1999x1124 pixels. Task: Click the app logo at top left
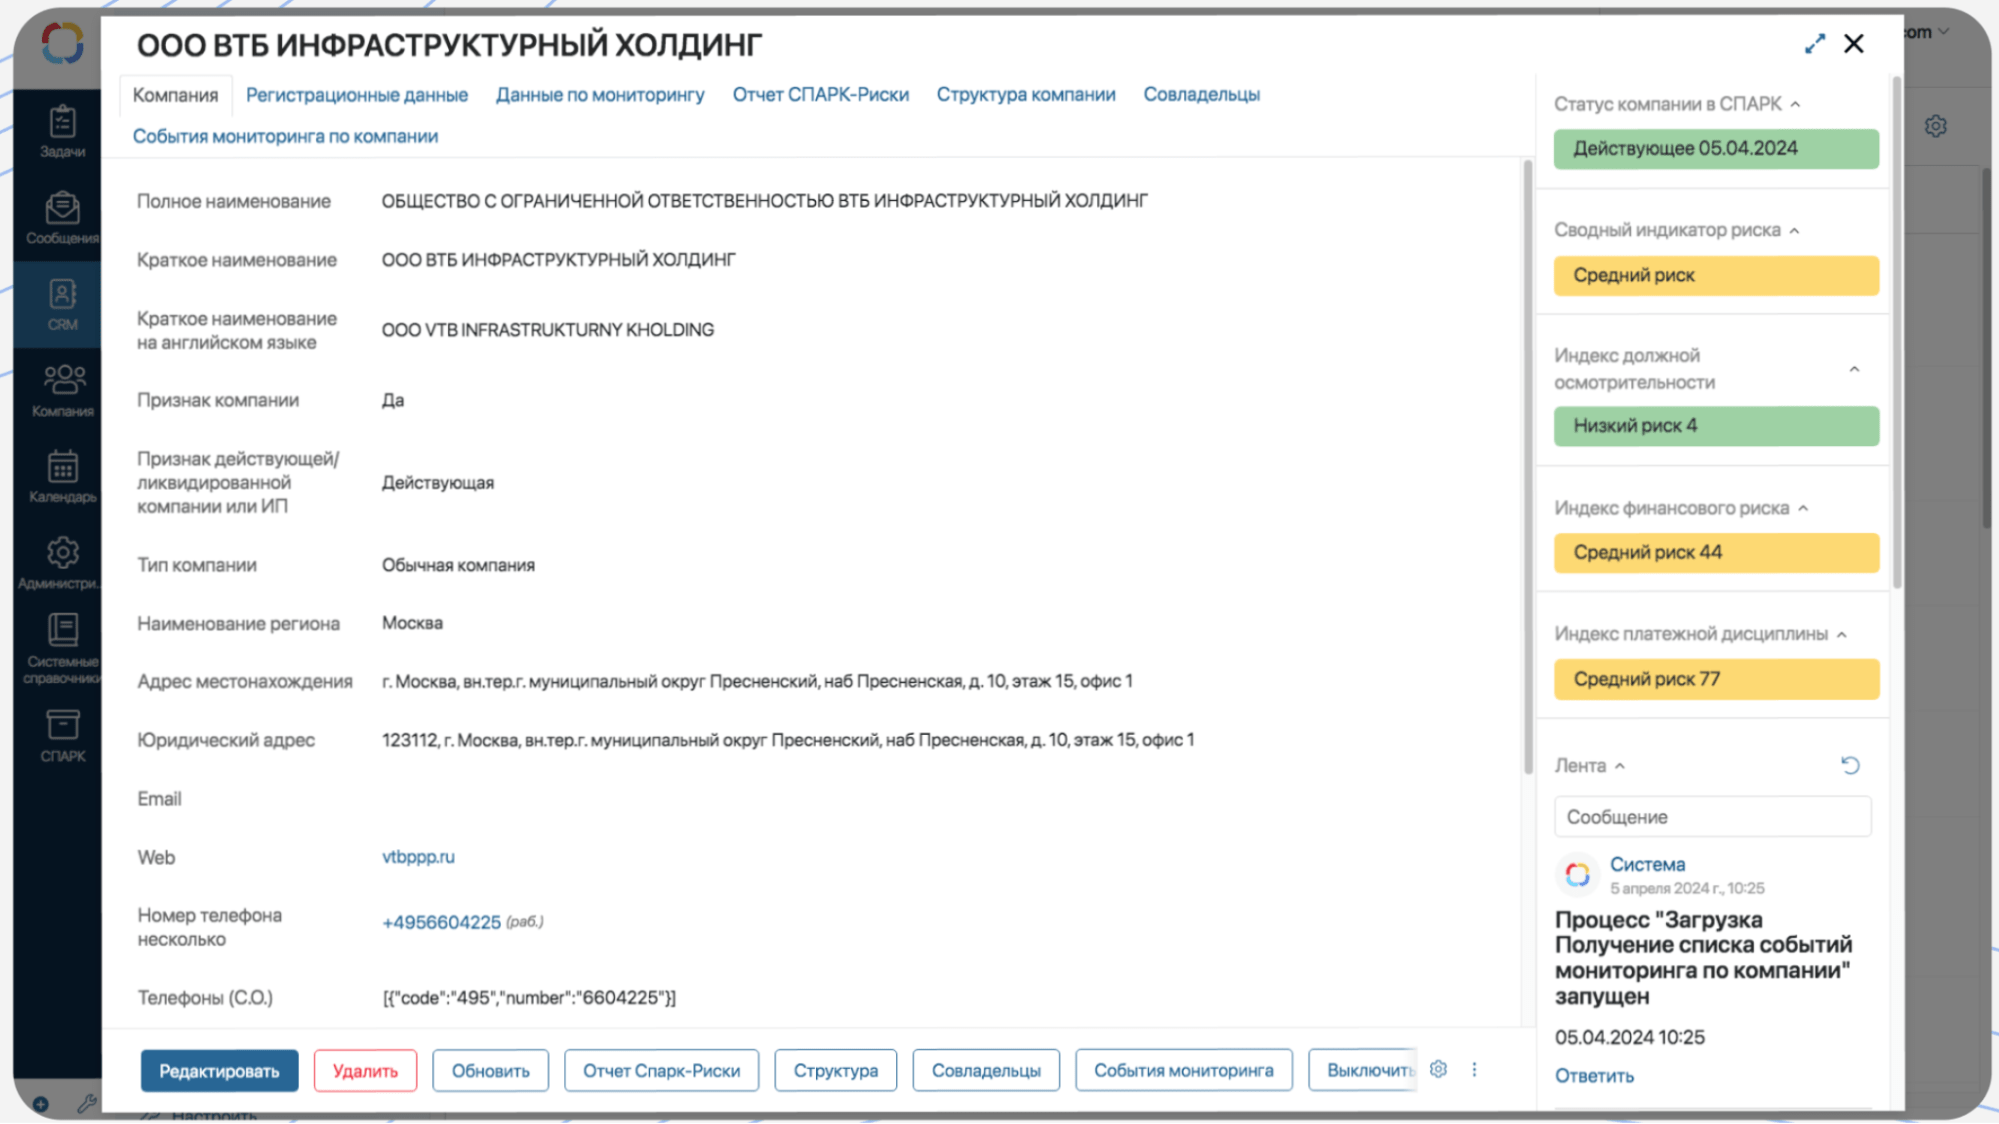[x=62, y=43]
